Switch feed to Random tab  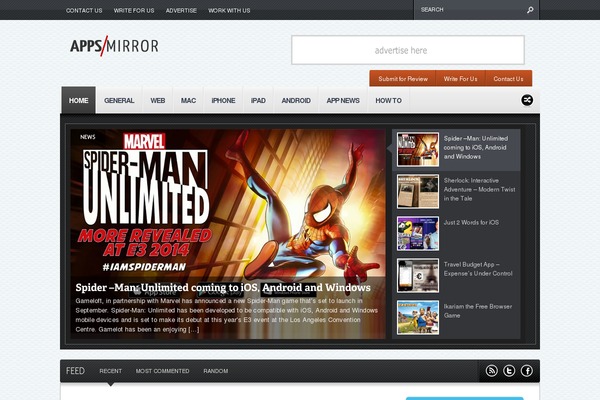click(216, 371)
